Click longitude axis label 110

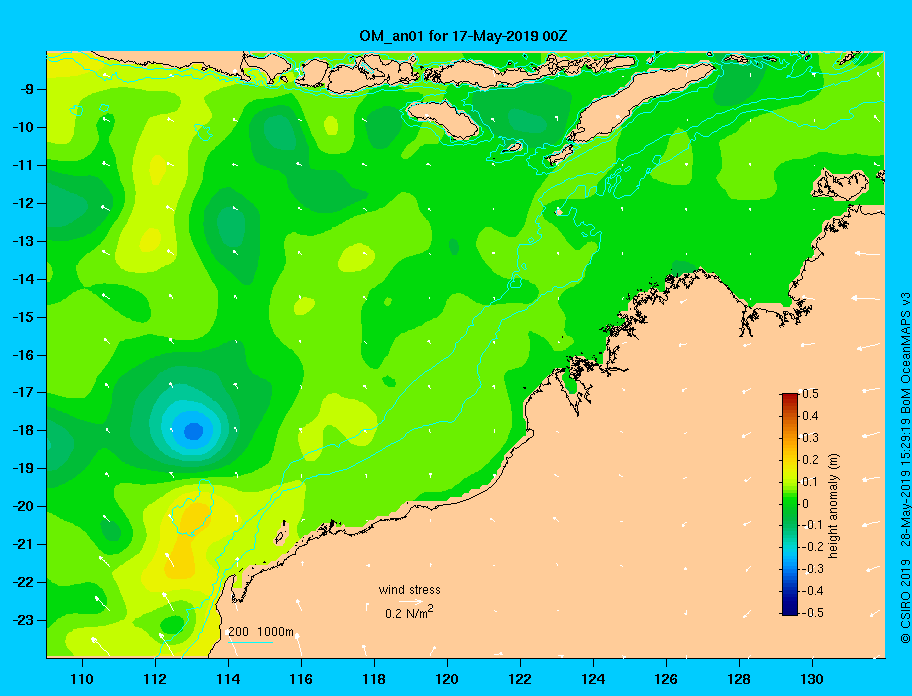click(x=82, y=679)
